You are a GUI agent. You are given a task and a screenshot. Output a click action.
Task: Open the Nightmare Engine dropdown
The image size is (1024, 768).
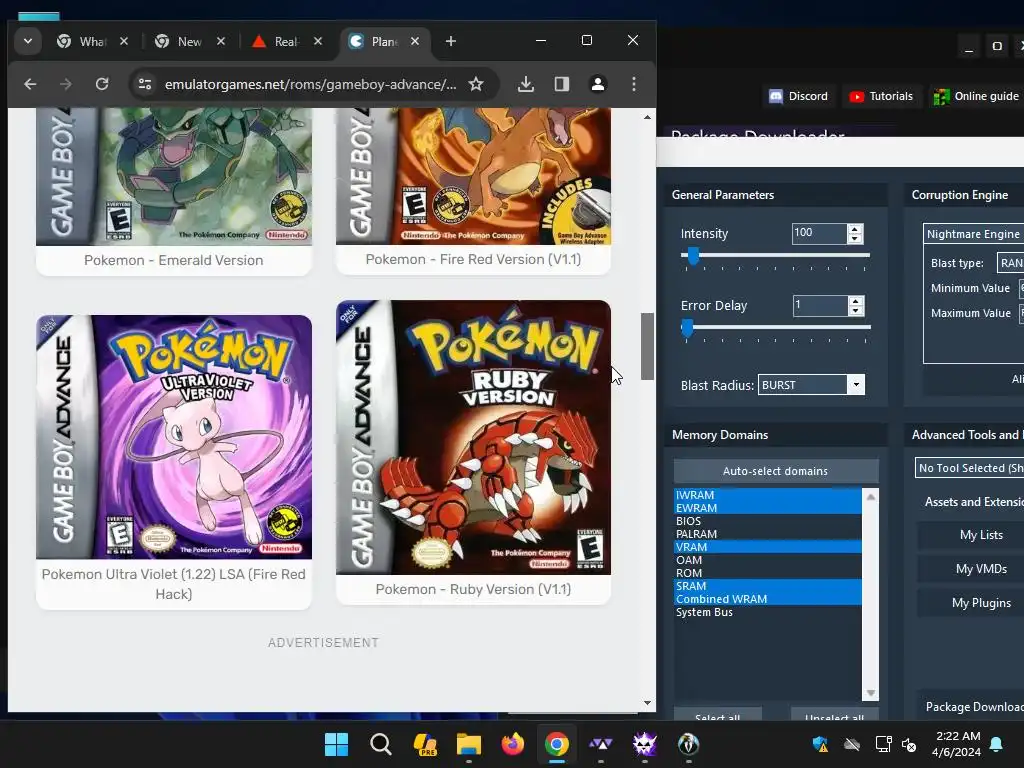point(973,234)
